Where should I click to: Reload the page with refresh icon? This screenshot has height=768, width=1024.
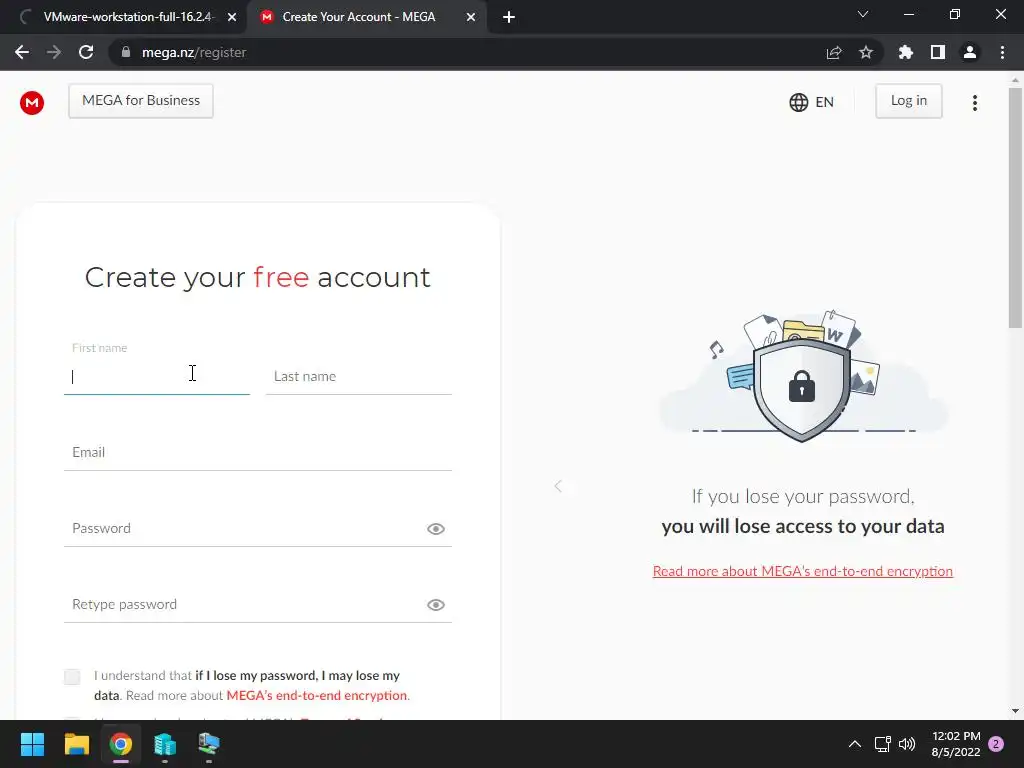[x=86, y=52]
